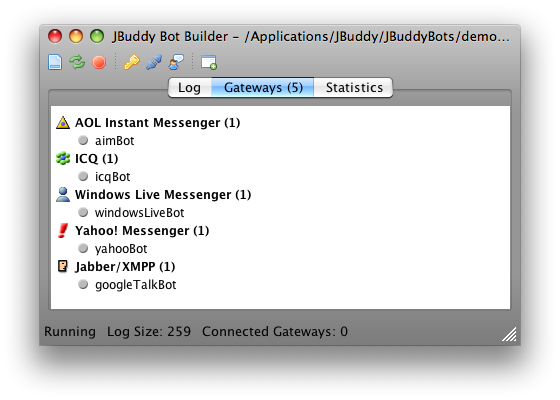Click the yellow key icon
This screenshot has width=560, height=400.
[x=131, y=62]
